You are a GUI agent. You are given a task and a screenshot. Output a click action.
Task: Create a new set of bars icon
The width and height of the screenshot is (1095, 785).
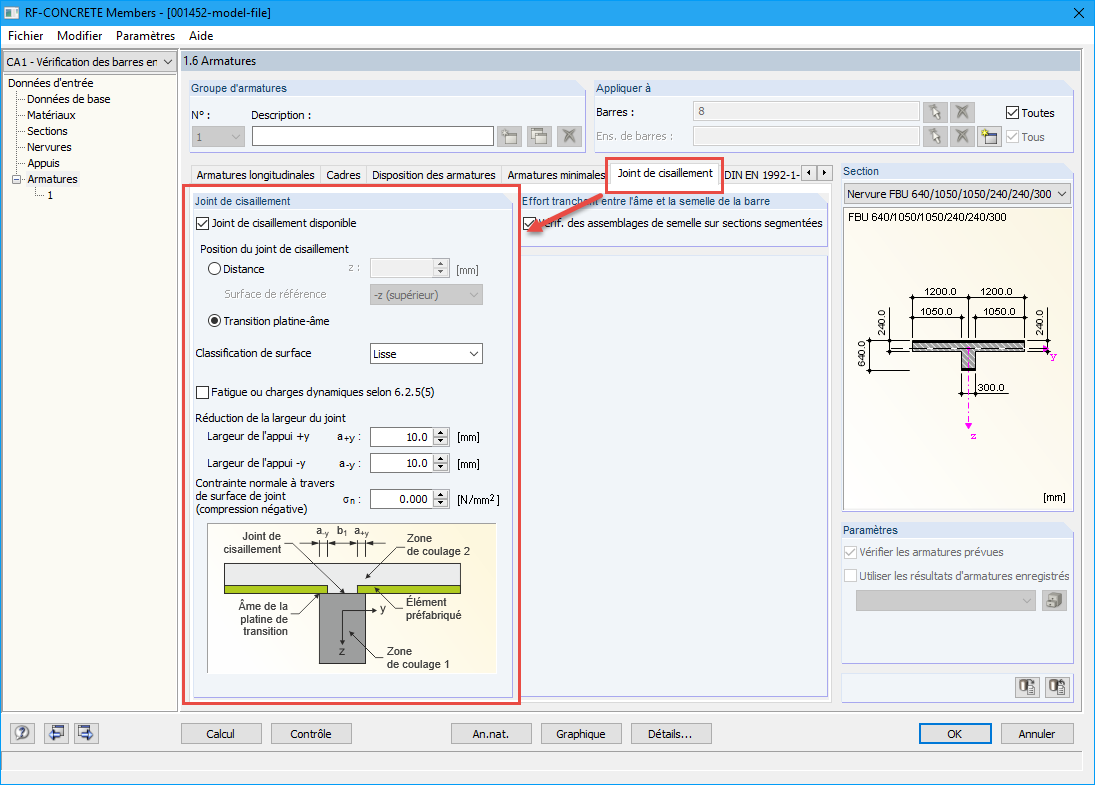click(988, 135)
